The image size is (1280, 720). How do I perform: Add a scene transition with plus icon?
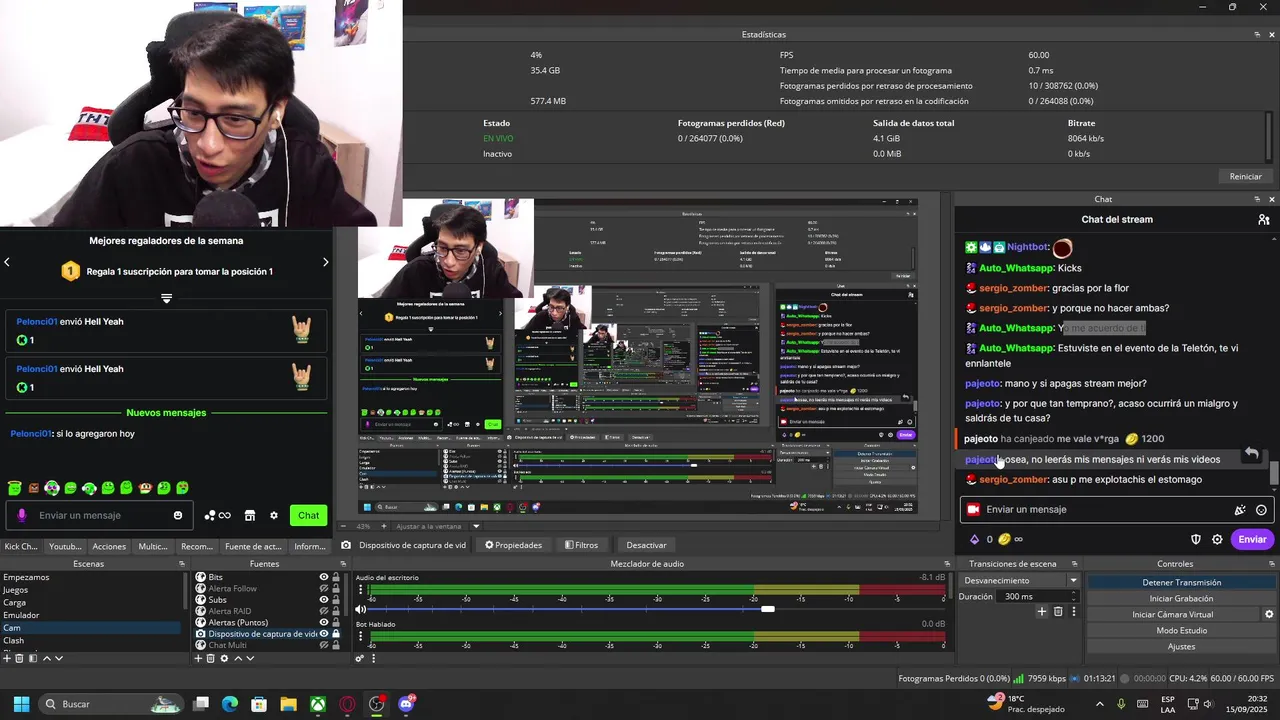pos(1042,611)
